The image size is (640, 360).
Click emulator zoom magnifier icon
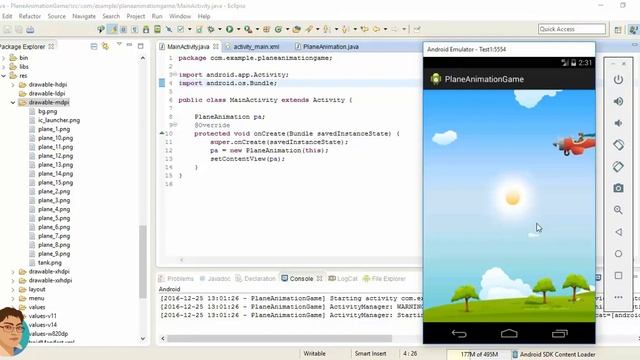[618, 210]
